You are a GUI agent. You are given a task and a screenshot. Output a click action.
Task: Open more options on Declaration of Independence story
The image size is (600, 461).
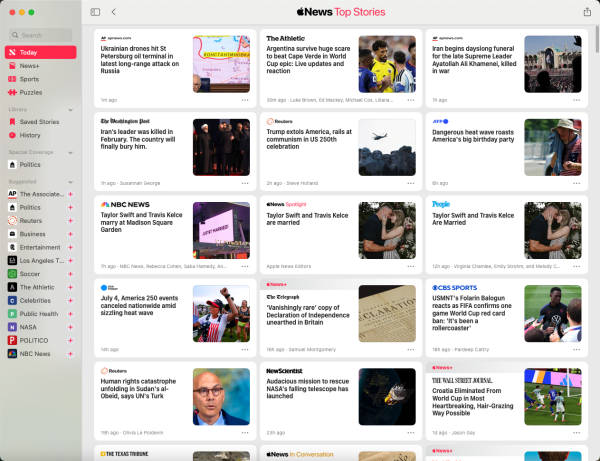(x=411, y=350)
